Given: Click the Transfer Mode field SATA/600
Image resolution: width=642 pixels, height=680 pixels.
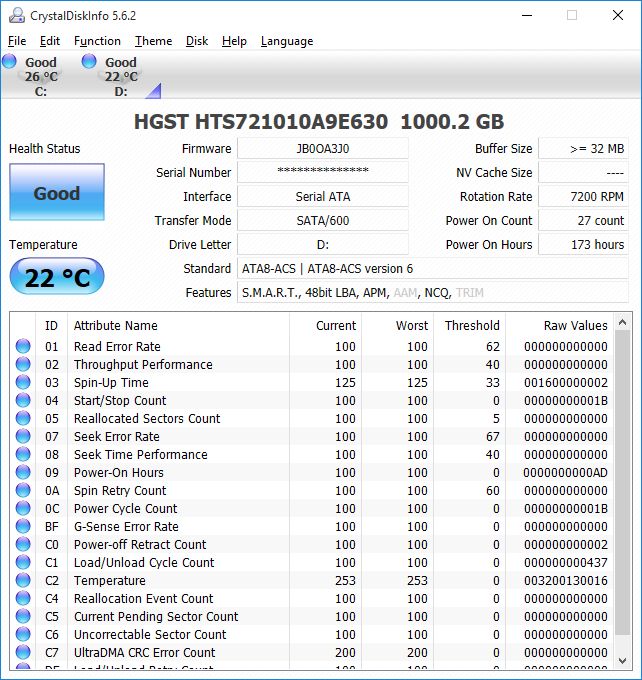Looking at the screenshot, I should 323,220.
